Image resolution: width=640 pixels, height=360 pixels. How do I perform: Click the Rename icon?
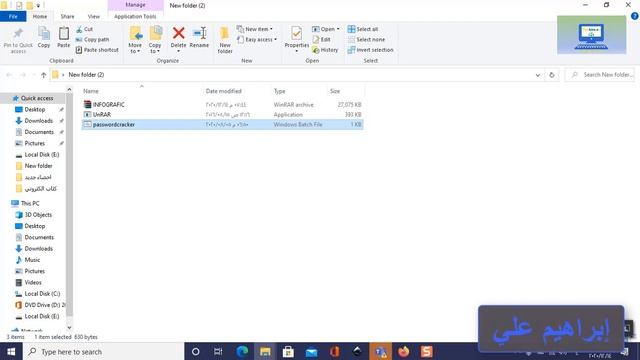(x=199, y=33)
